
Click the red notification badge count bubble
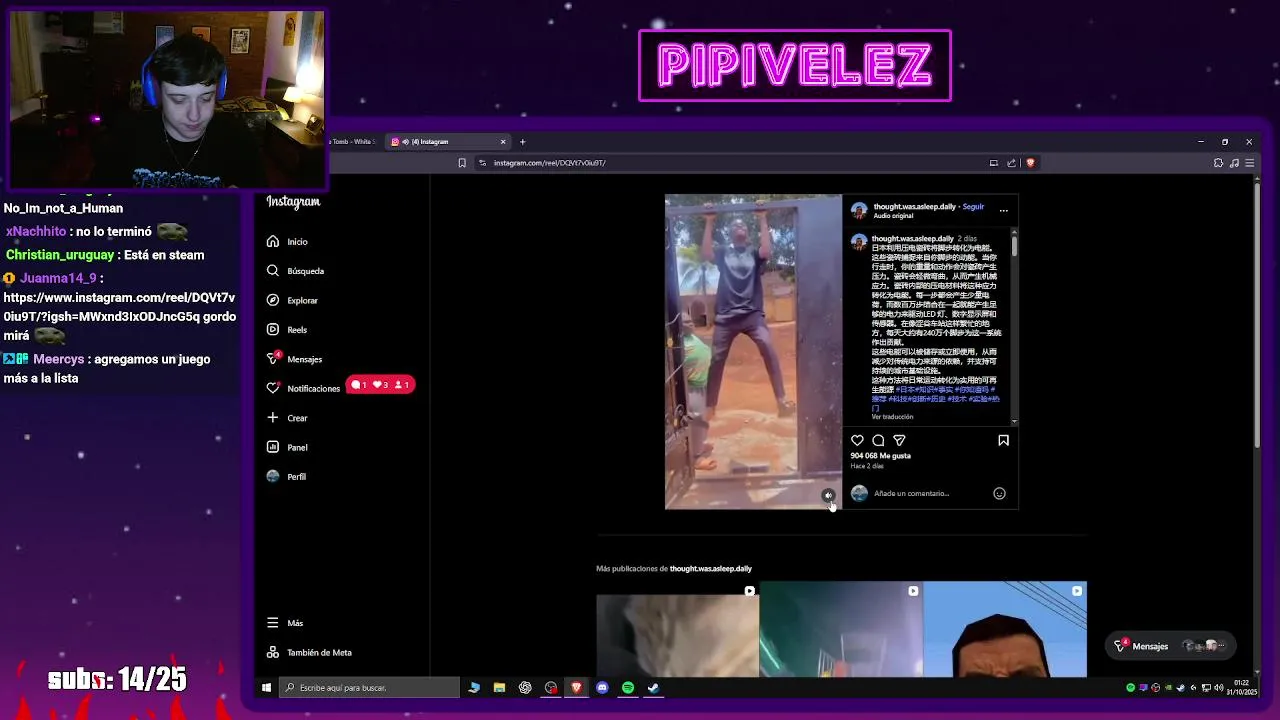point(380,385)
